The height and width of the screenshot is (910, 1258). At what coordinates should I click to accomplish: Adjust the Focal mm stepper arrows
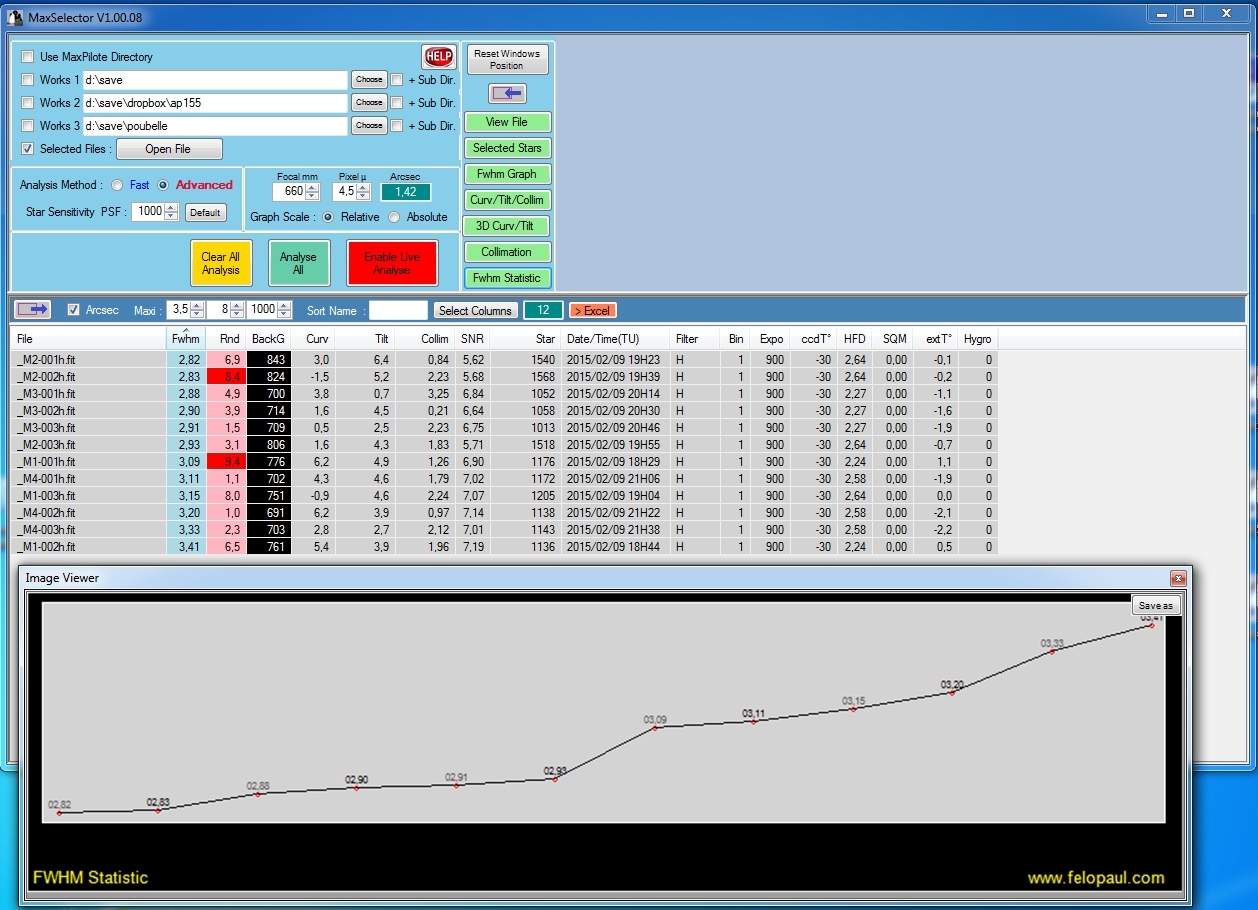coord(312,192)
